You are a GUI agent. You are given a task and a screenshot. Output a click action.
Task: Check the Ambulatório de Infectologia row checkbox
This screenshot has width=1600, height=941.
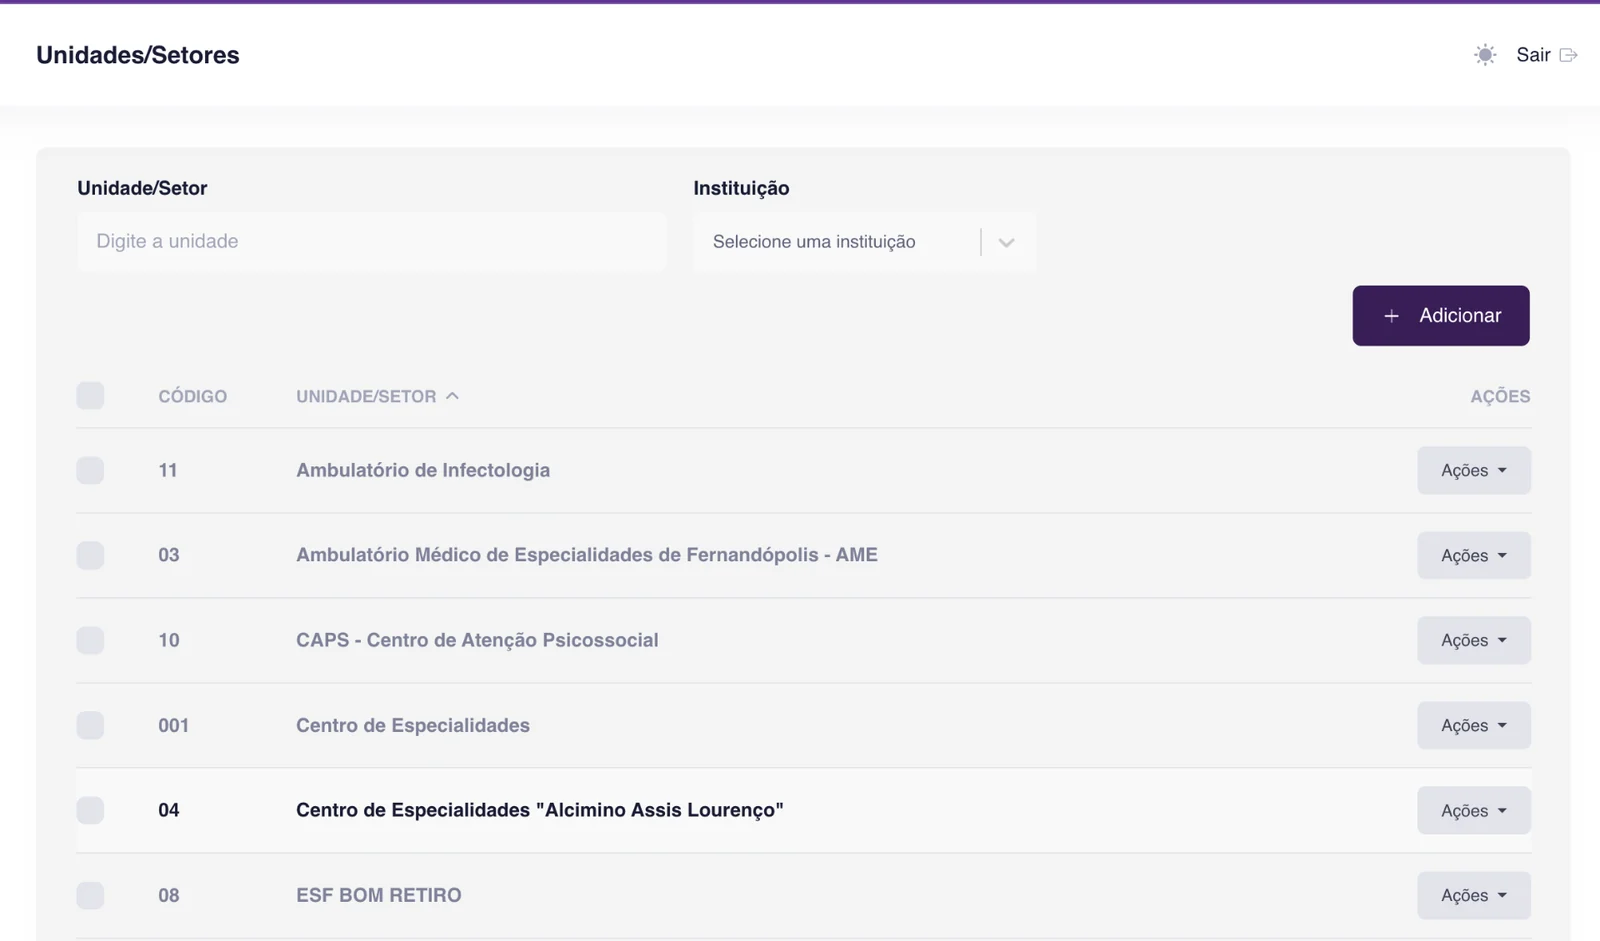(90, 470)
